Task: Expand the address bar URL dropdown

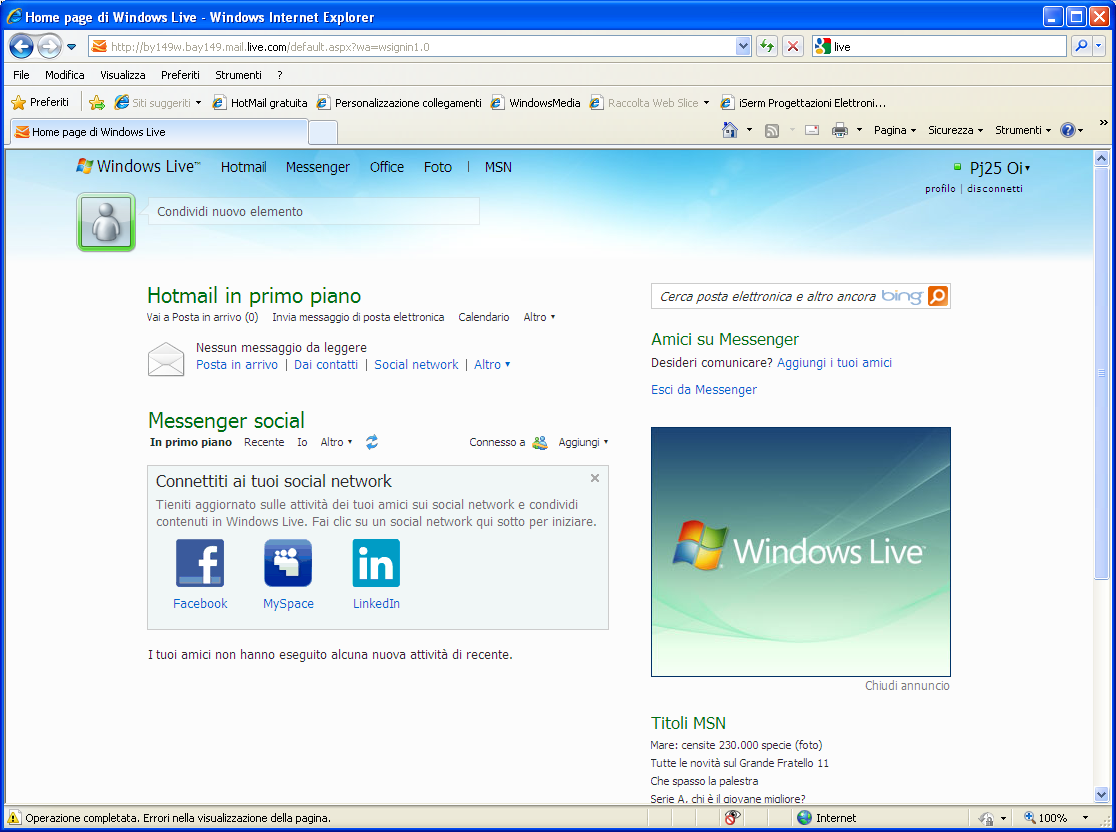Action: click(x=743, y=47)
